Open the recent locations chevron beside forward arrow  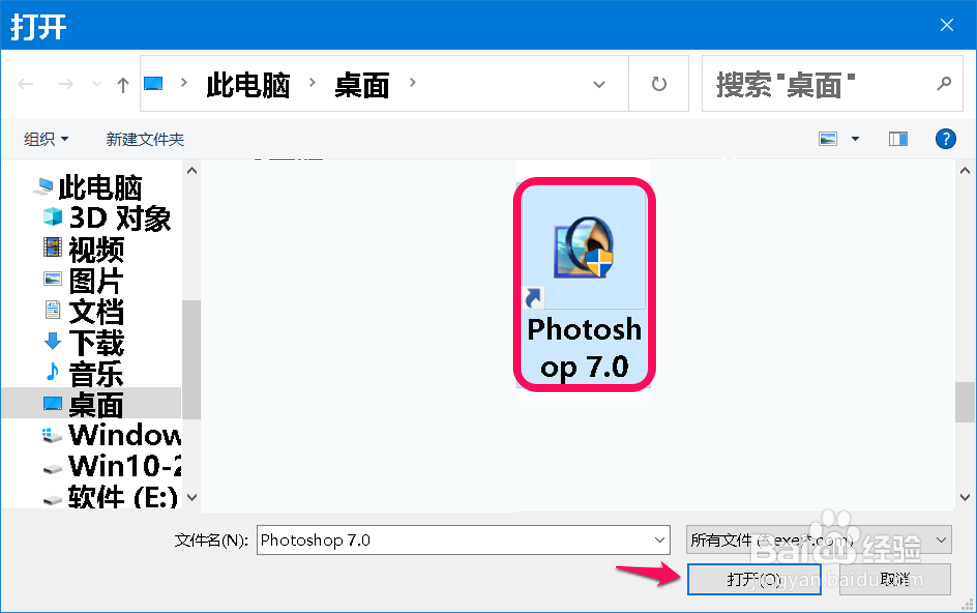(96, 83)
